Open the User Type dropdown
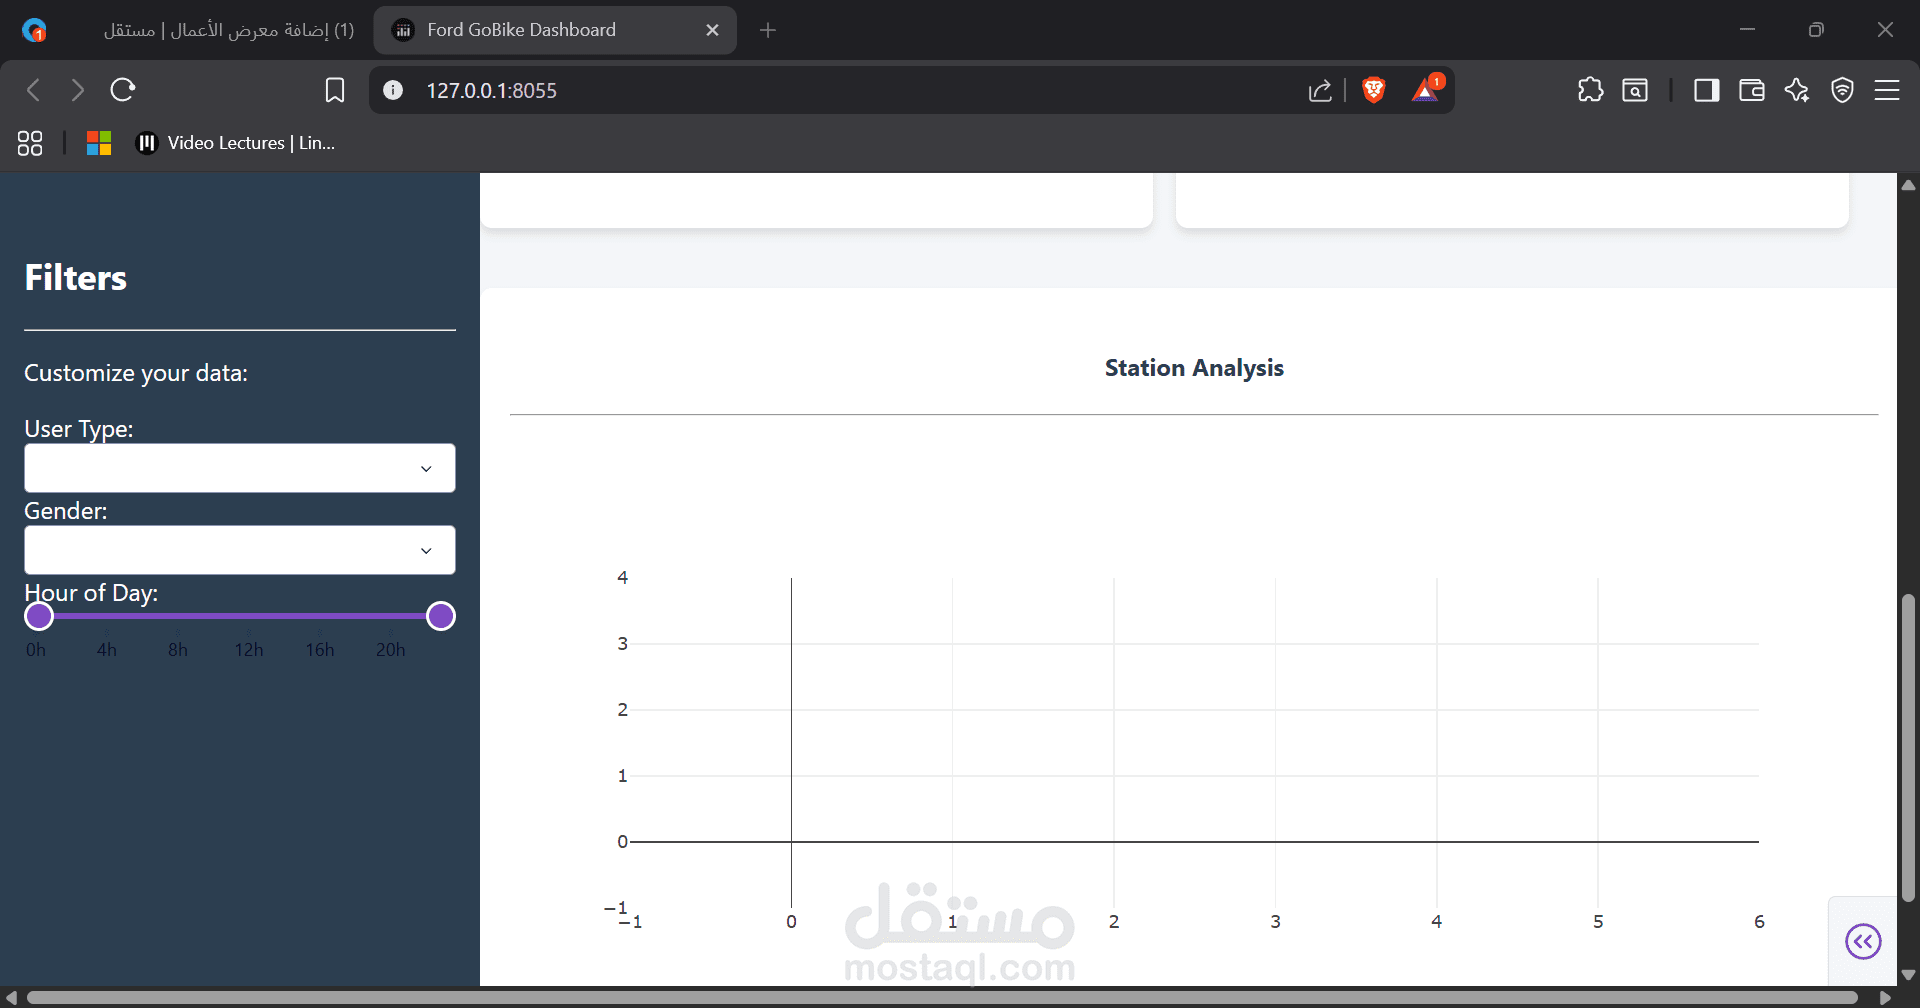Screen dimensions: 1920x1008 [x=240, y=468]
